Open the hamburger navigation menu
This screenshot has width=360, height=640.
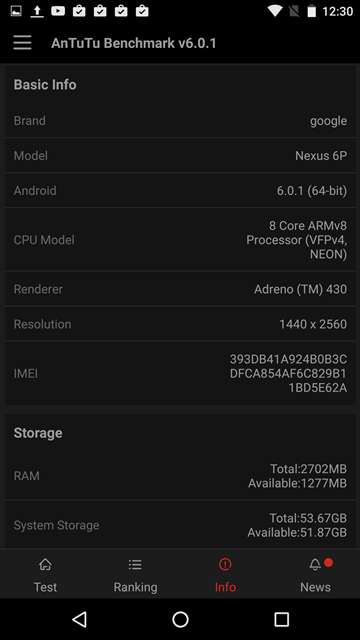[x=22, y=42]
